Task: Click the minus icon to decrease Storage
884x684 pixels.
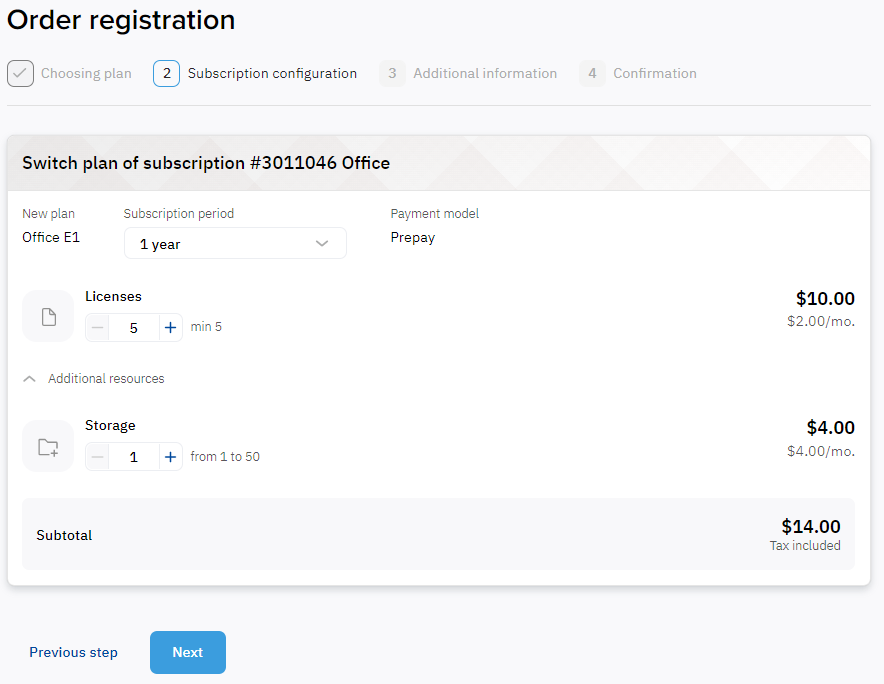Action: coord(97,456)
